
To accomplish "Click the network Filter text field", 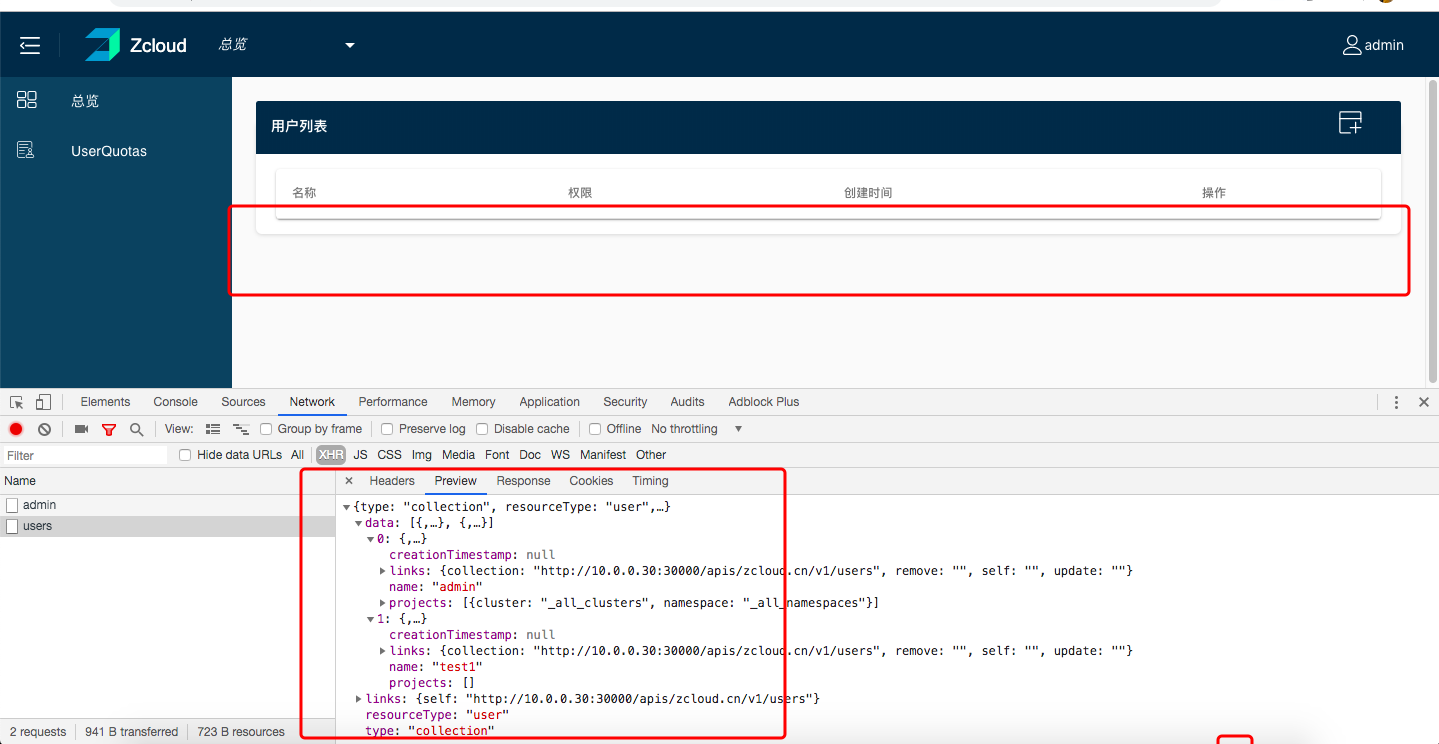I will click(x=85, y=455).
